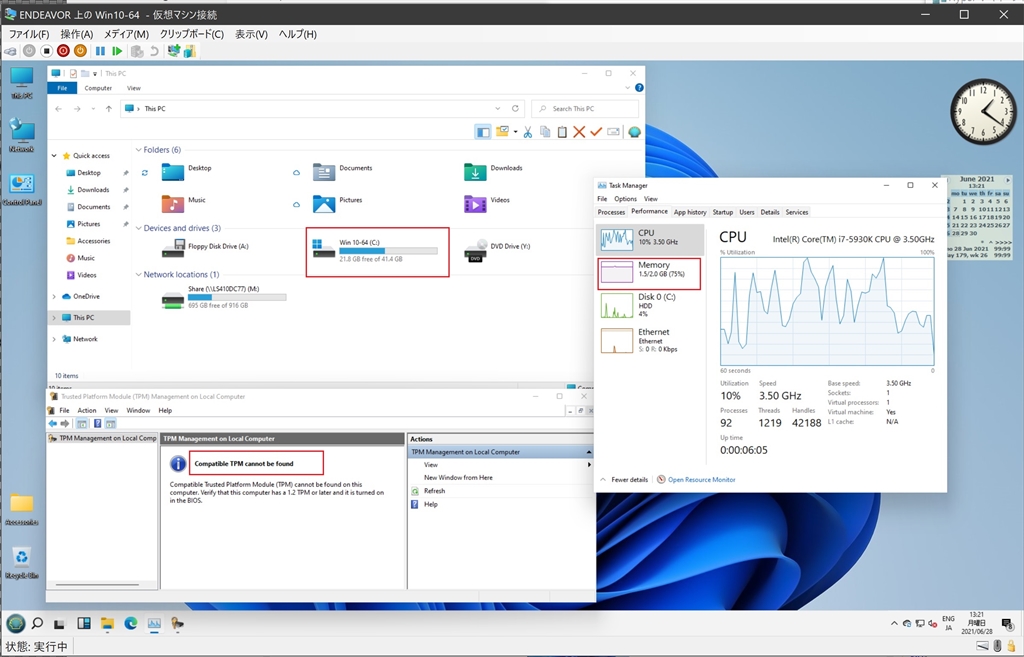Click Back arrow in TPM Management toolbar

click(53, 423)
